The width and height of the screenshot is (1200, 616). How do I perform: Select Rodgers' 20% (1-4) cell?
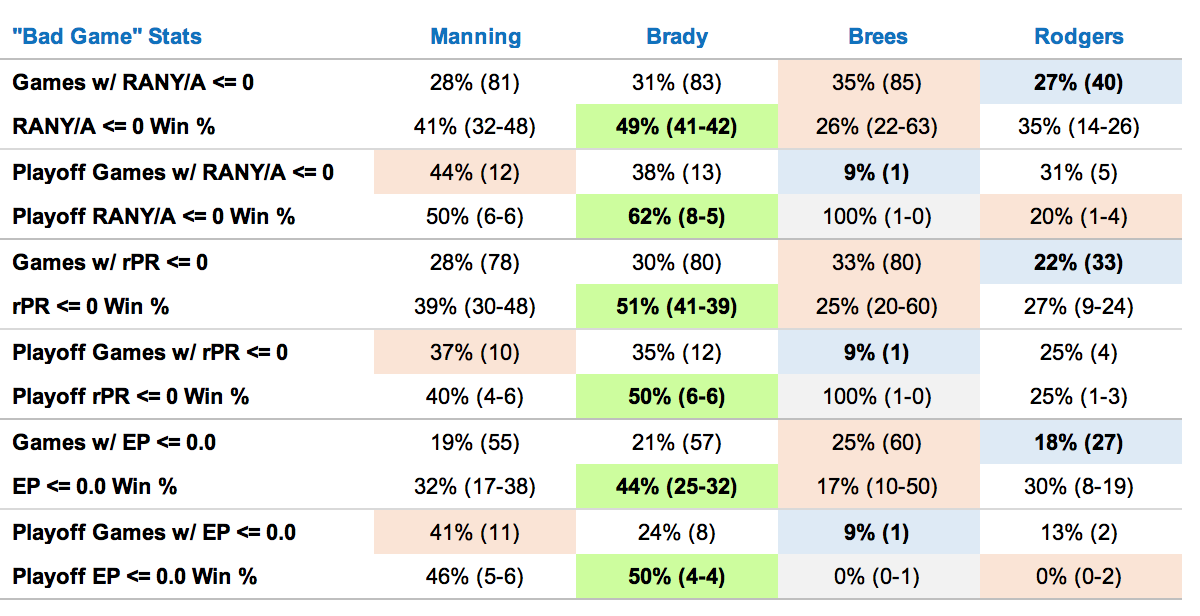pos(1079,216)
